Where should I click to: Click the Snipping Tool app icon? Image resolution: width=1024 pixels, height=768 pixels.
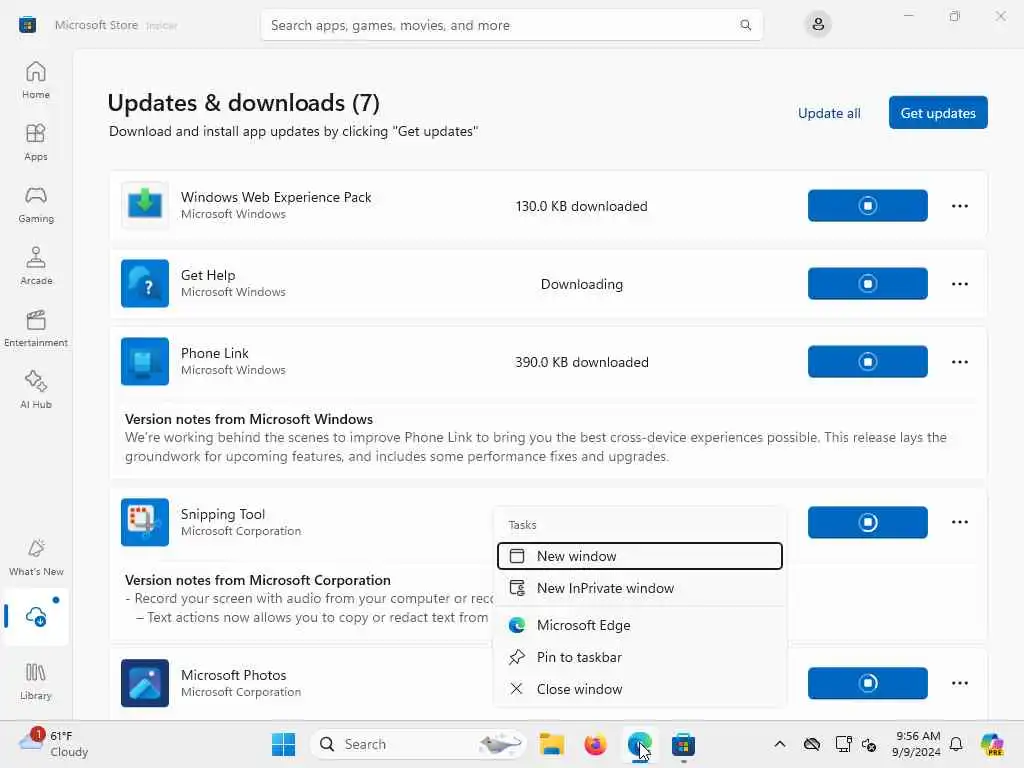pyautogui.click(x=145, y=522)
